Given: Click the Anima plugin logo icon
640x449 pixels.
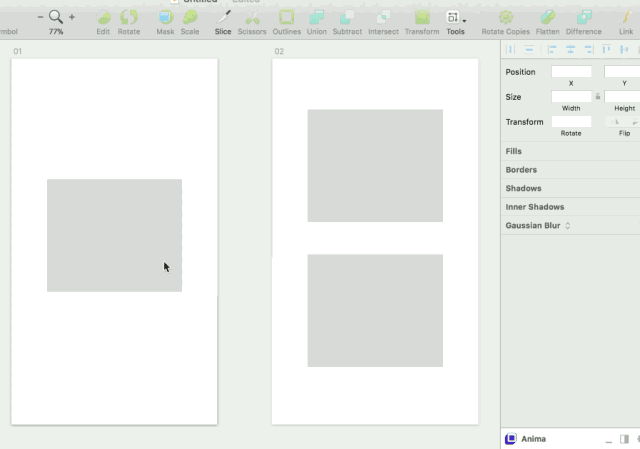Looking at the screenshot, I should tap(511, 439).
